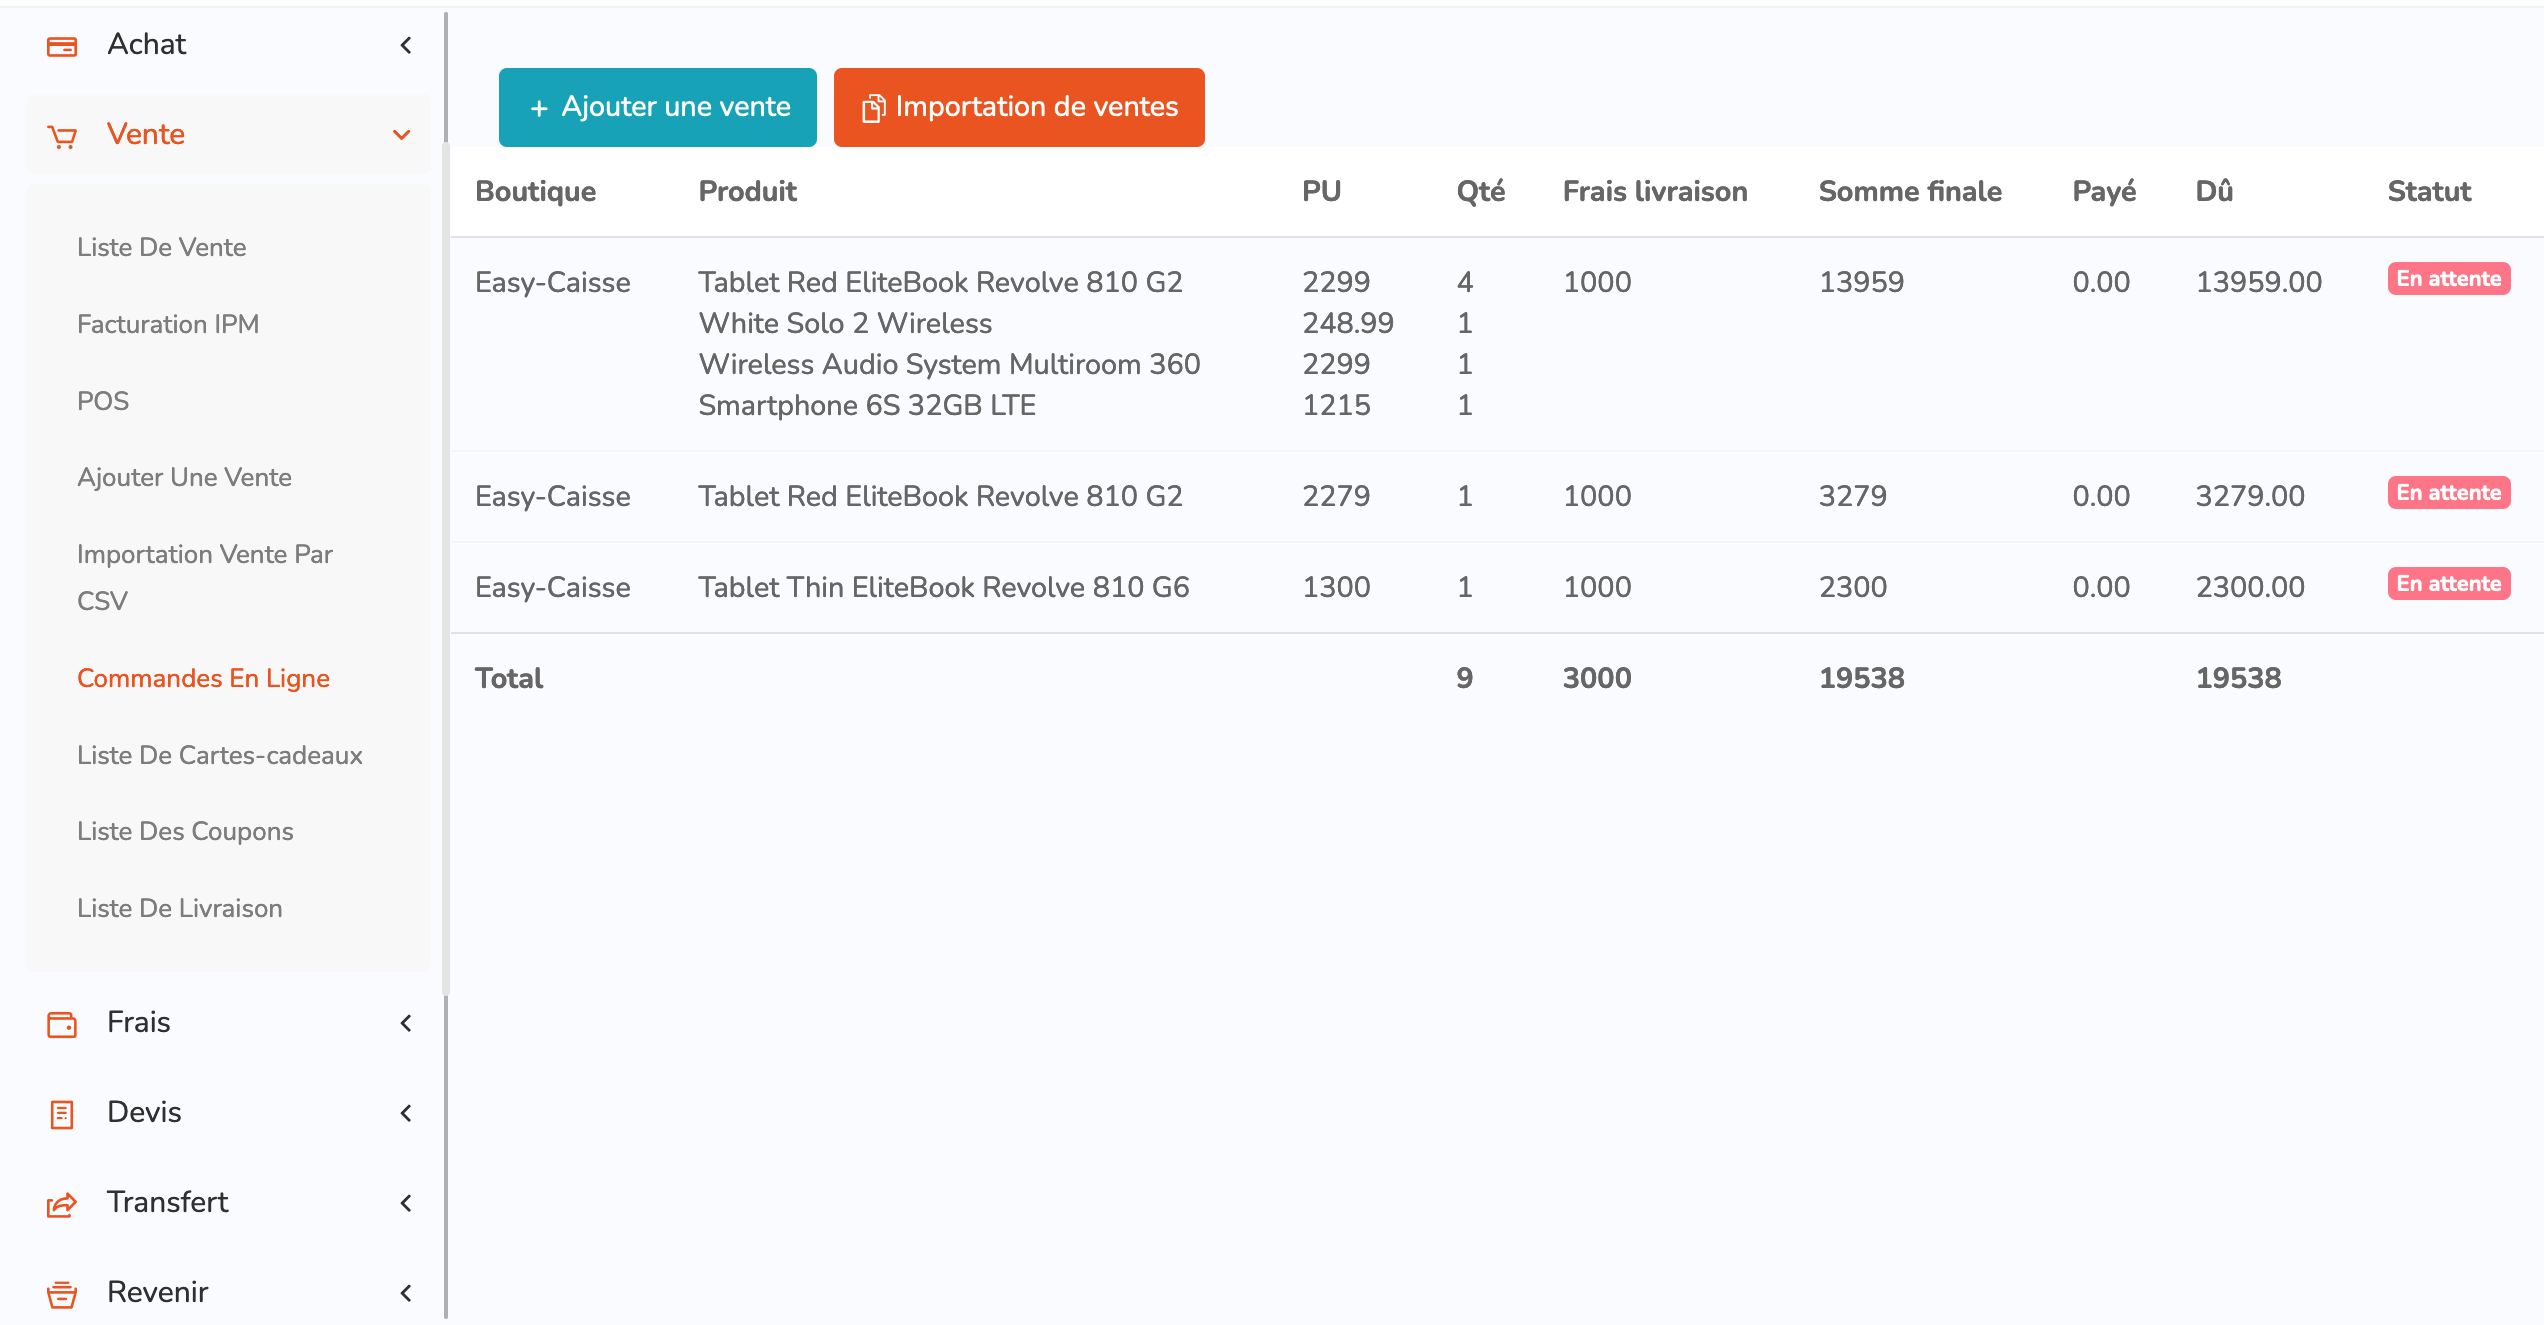
Task: Click the plus icon on Ajouter une vente
Action: [539, 108]
